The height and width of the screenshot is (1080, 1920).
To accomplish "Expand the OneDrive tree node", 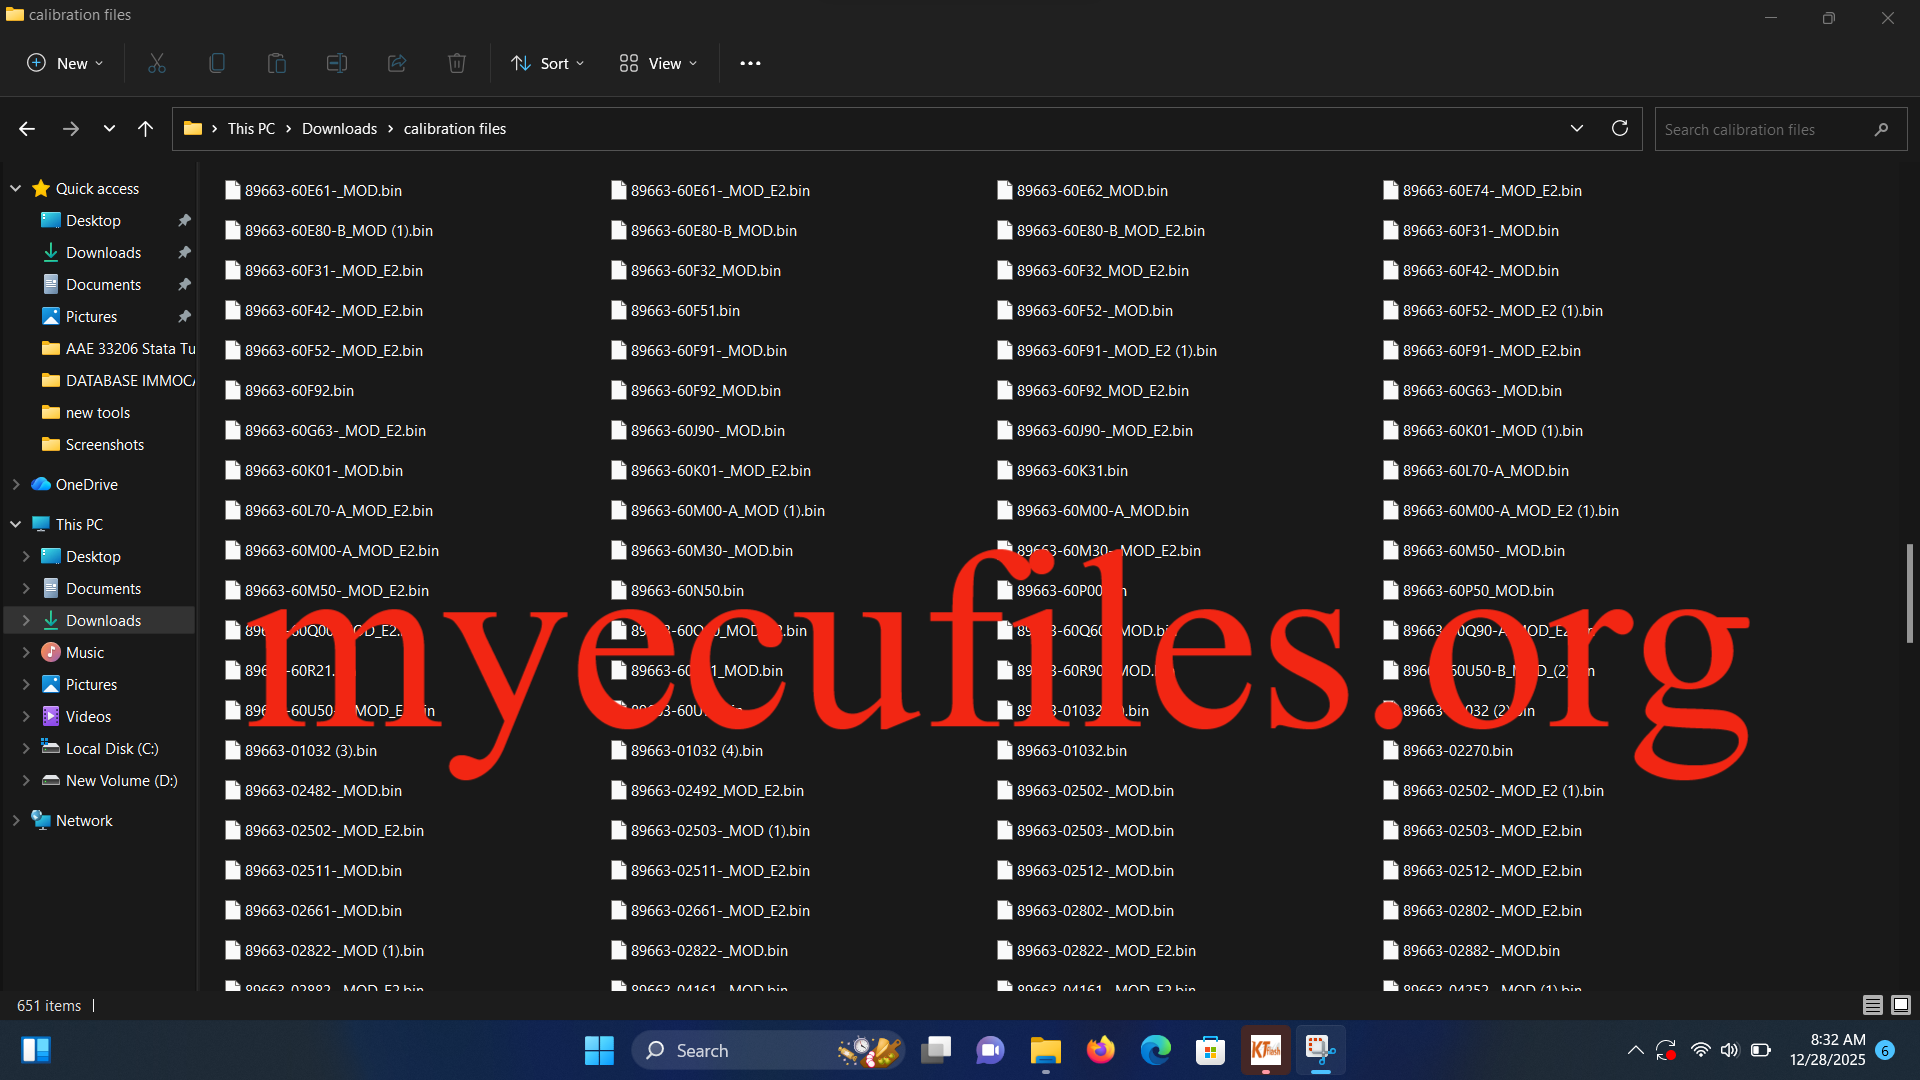I will [x=16, y=484].
